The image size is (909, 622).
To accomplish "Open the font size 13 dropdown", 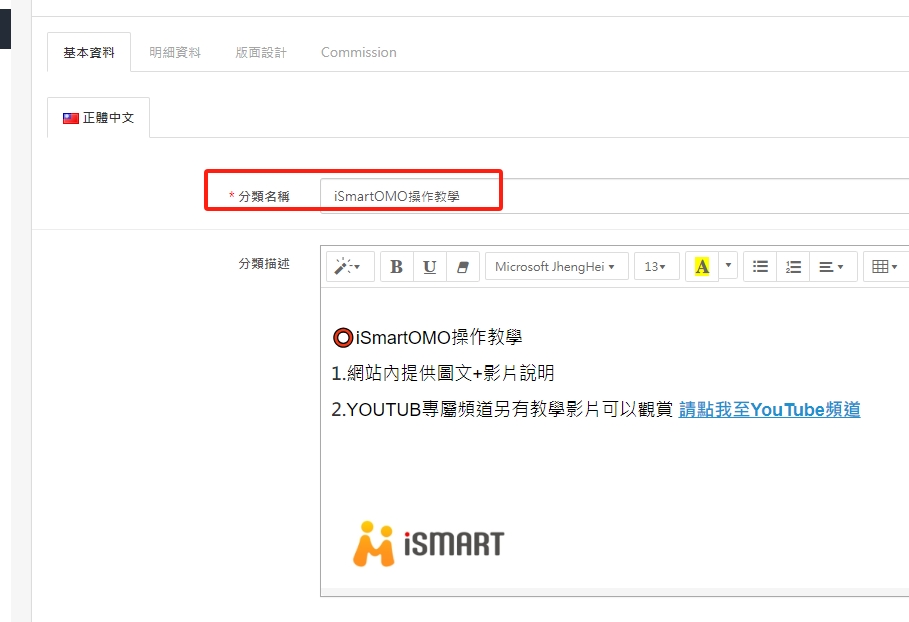I will (656, 267).
